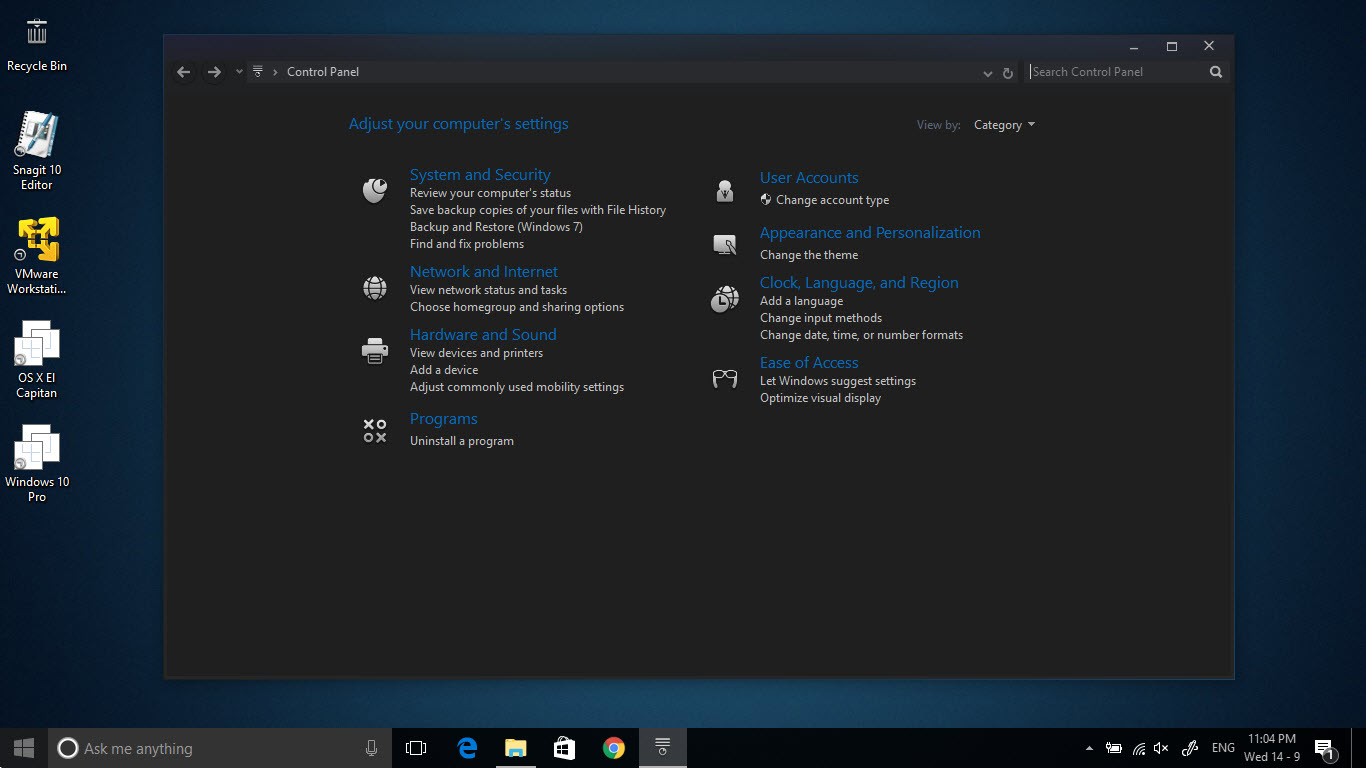Click the Ease of Access glasses icon

724,378
